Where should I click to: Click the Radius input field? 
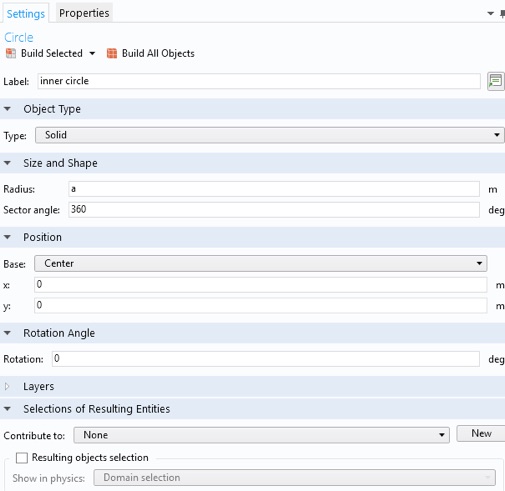point(274,189)
